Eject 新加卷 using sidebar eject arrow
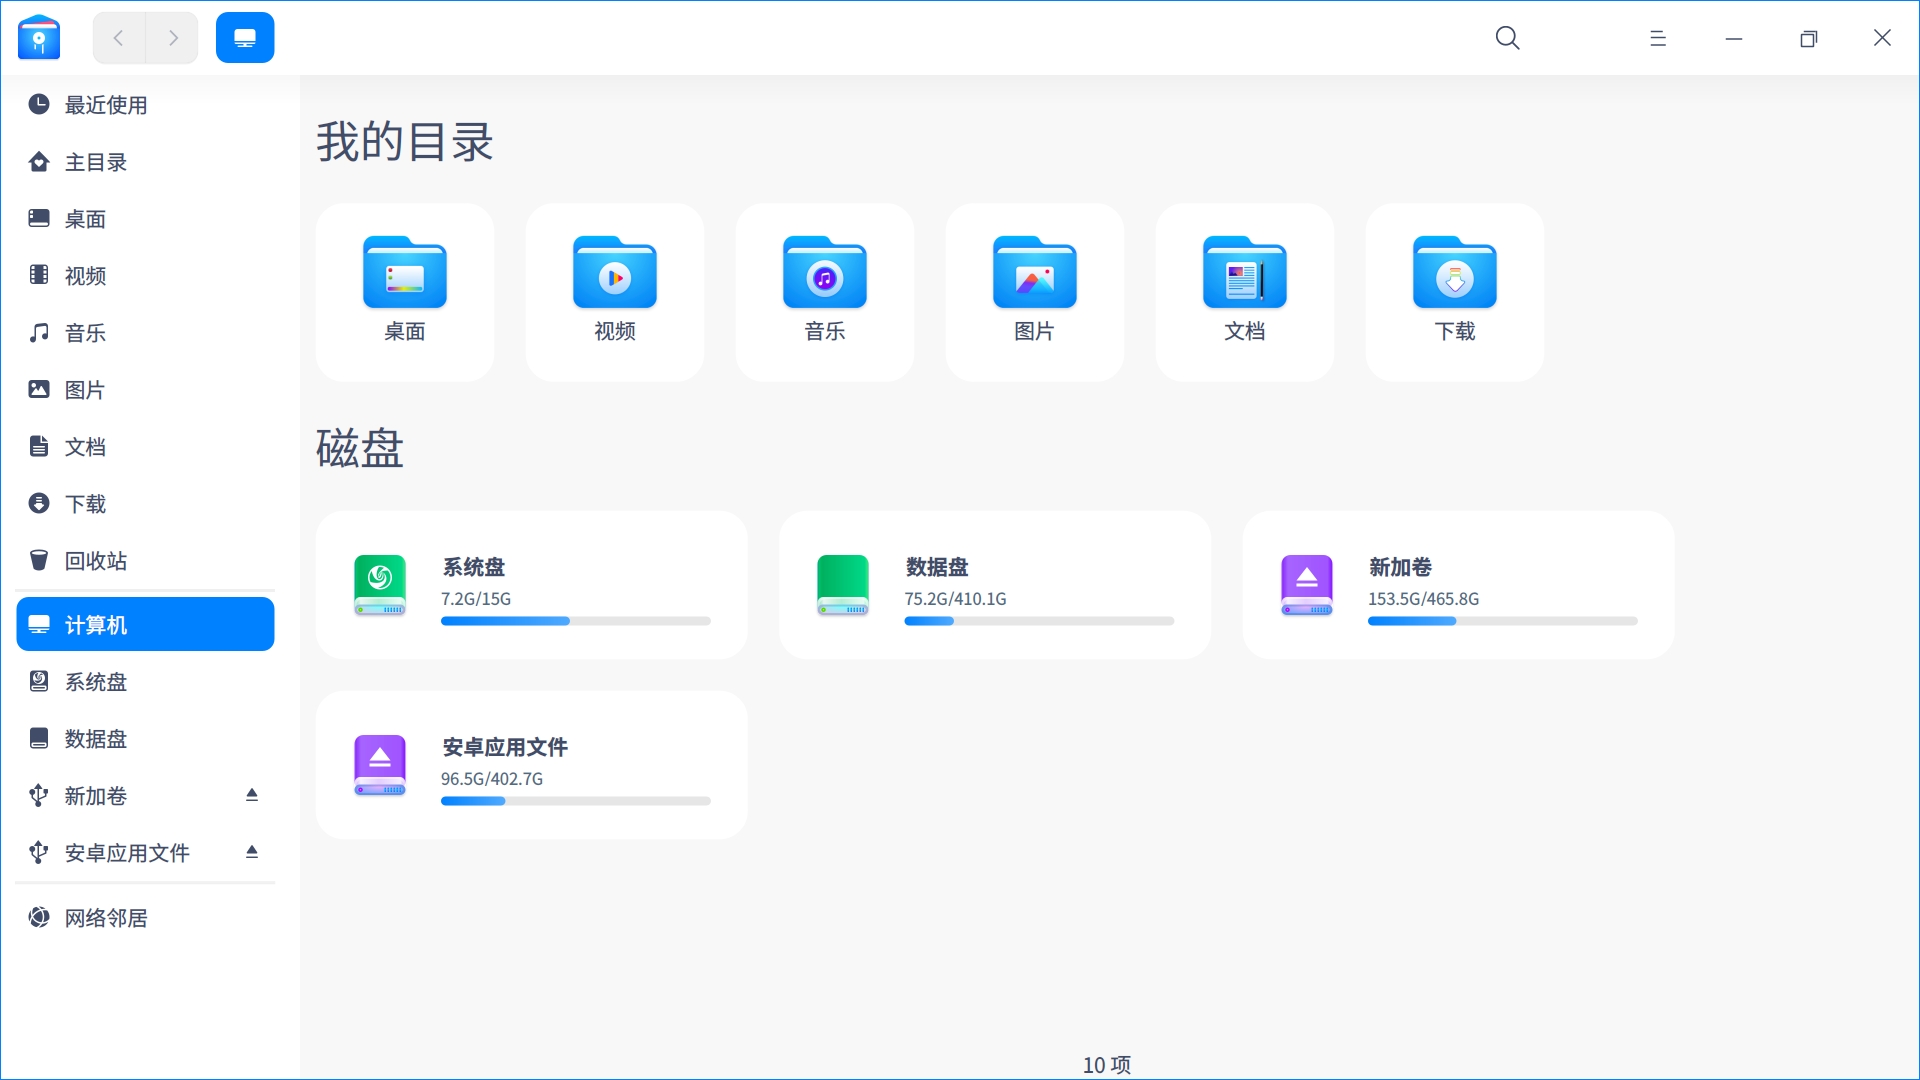 252,795
